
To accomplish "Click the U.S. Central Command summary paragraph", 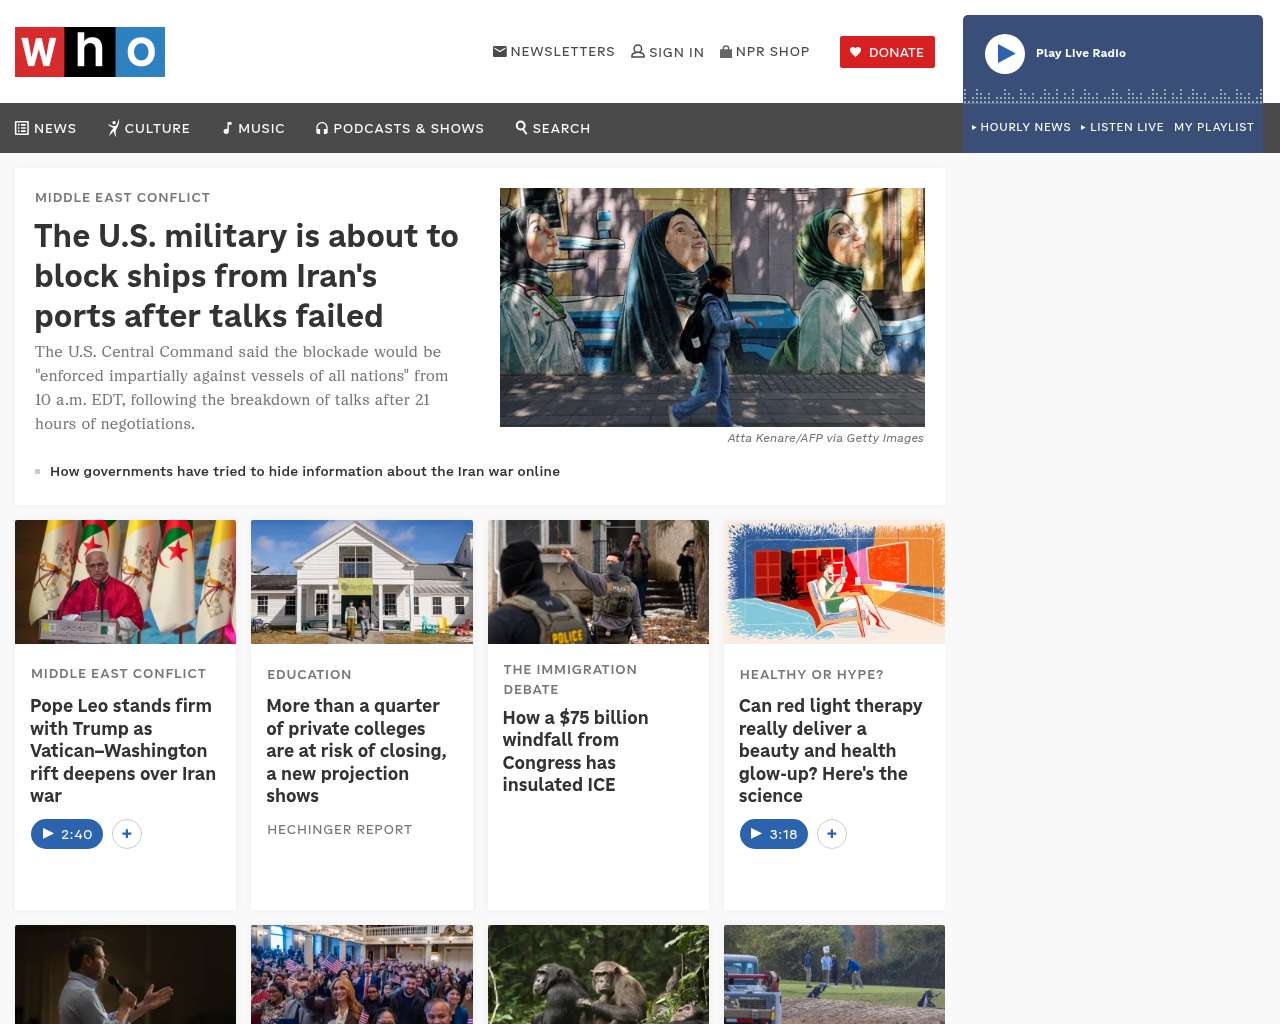I will click(x=242, y=388).
